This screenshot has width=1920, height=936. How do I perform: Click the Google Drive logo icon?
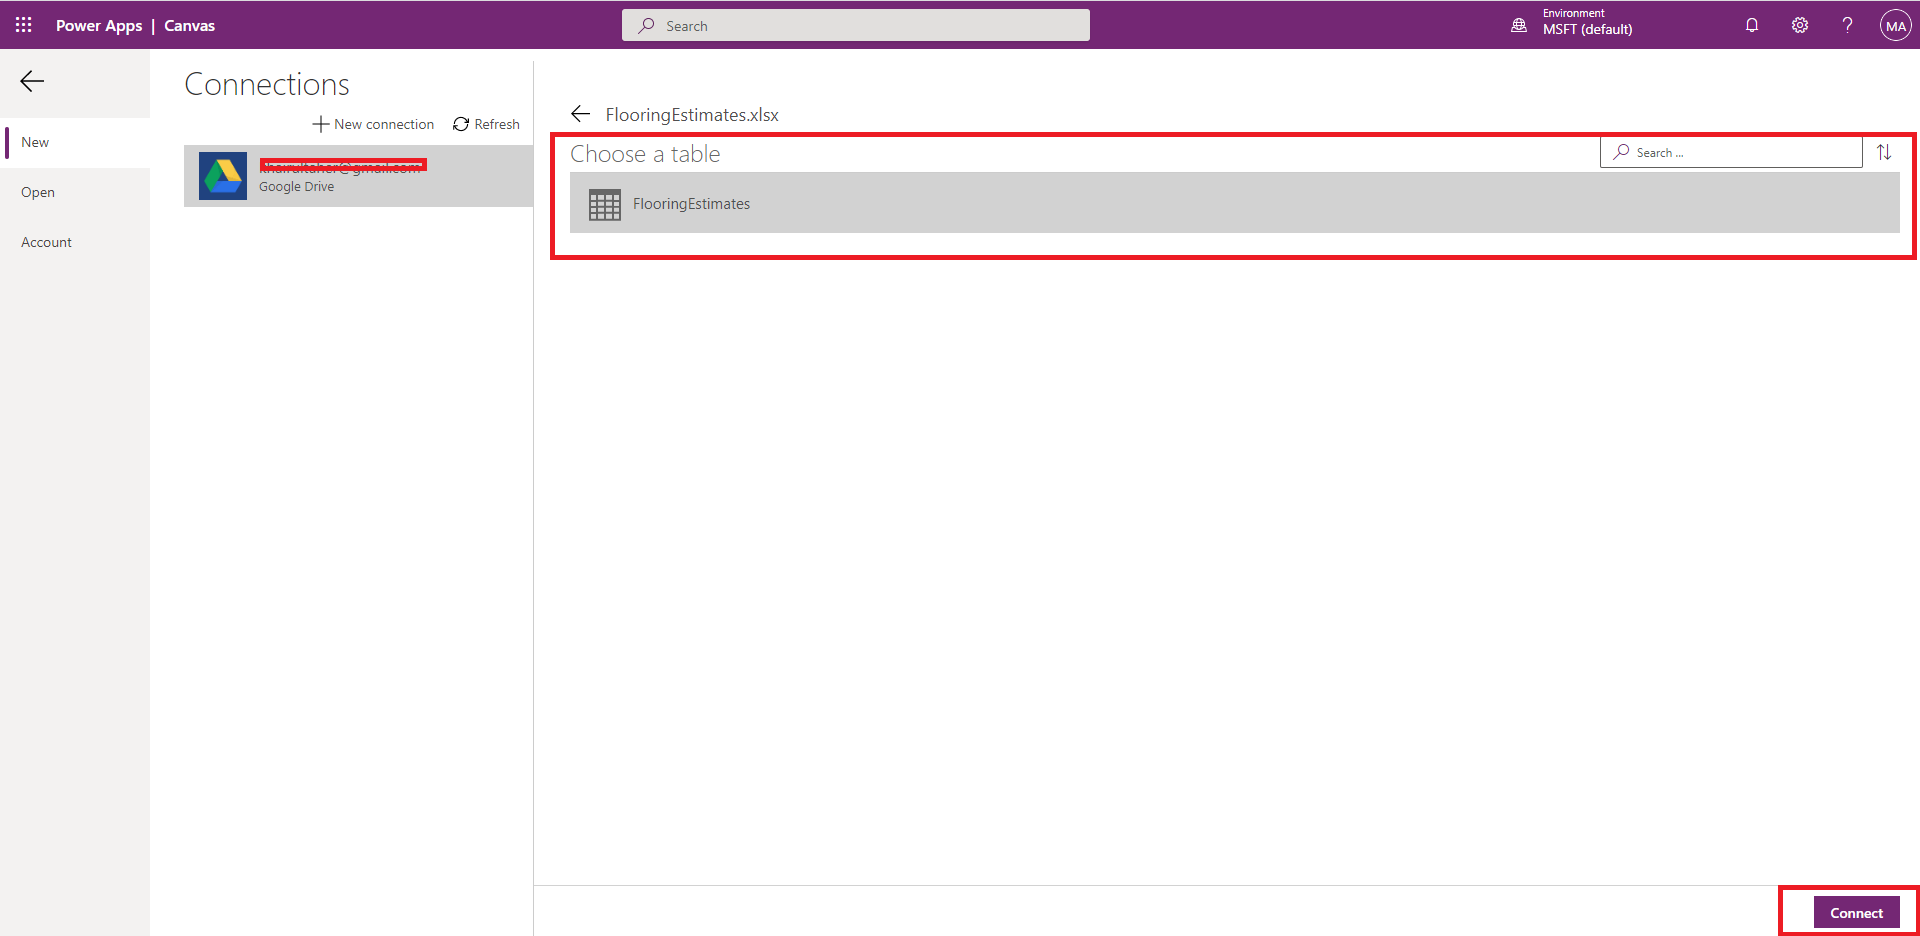[223, 176]
